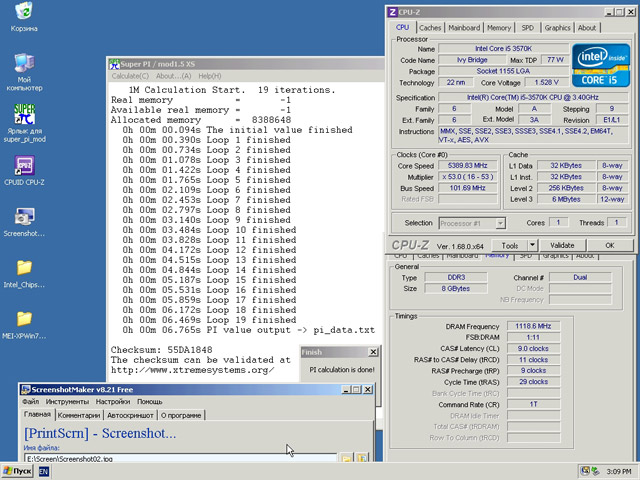Click the 'PI value output -> pi_data.txt' line
This screenshot has height=480, width=640.
(x=248, y=330)
